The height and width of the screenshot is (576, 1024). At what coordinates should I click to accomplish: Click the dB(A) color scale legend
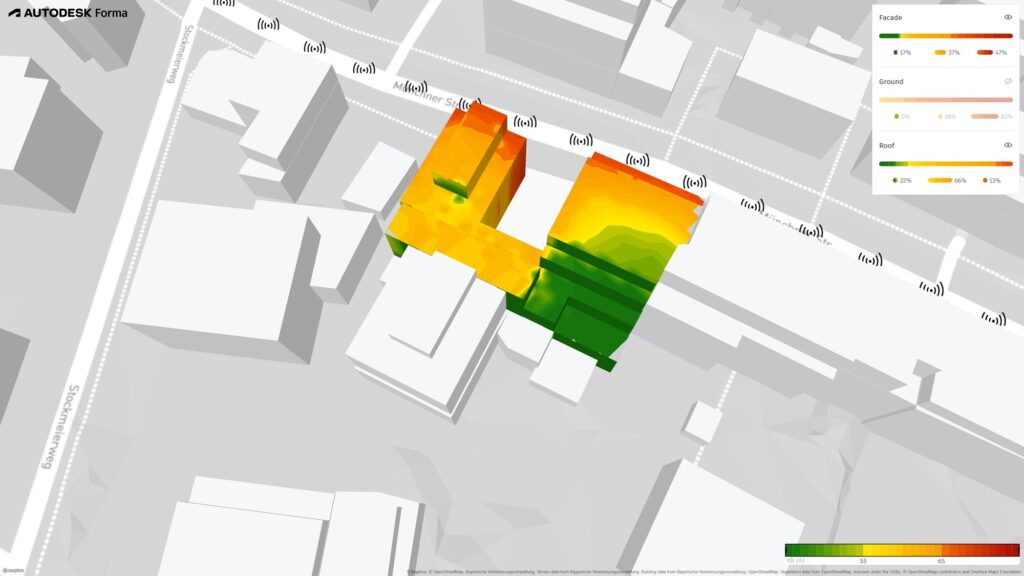pos(902,550)
